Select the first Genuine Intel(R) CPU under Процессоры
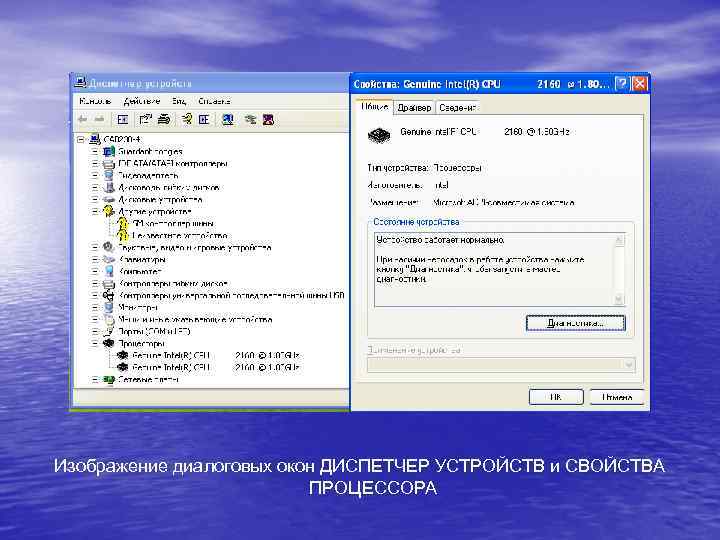 pyautogui.click(x=215, y=355)
